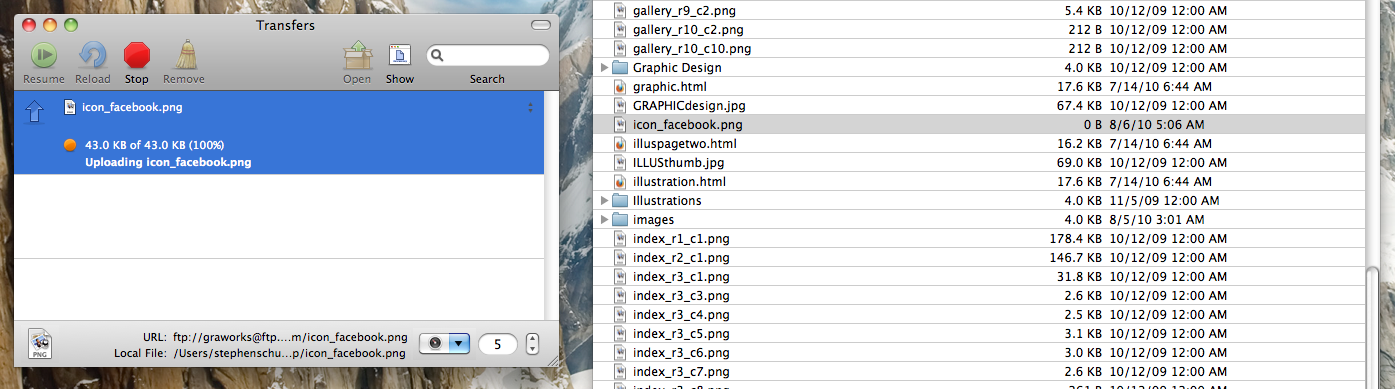
Task: Select the index_r2_c1.png row
Action: [x=979, y=258]
